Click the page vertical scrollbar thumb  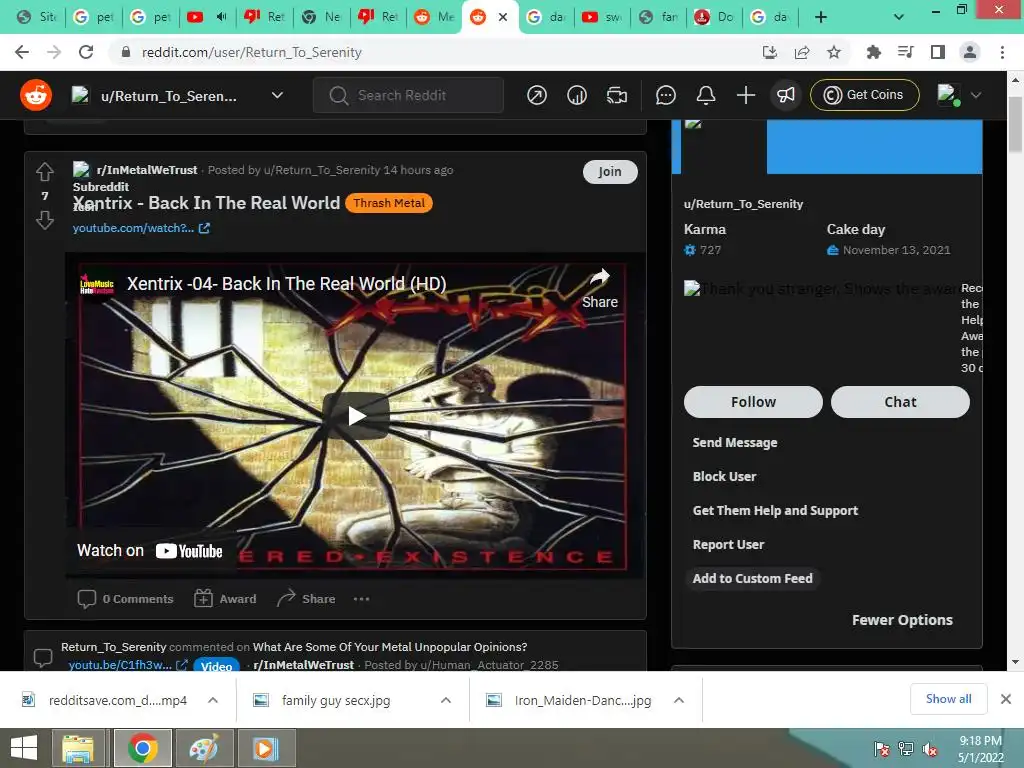coord(1016,124)
